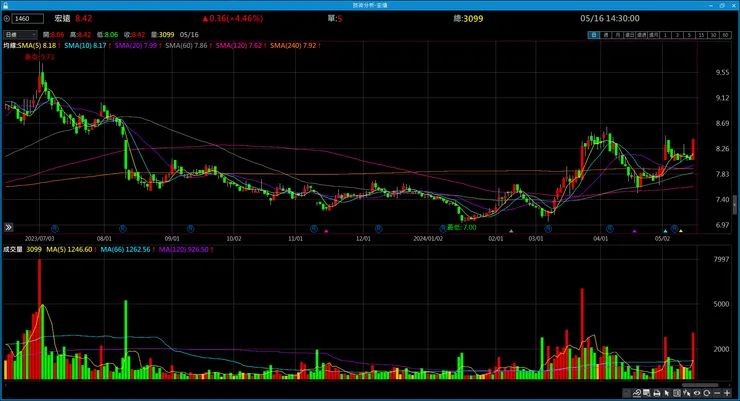The image size is (740, 401).
Task: Select the 日 daily period tab
Action: 594,35
